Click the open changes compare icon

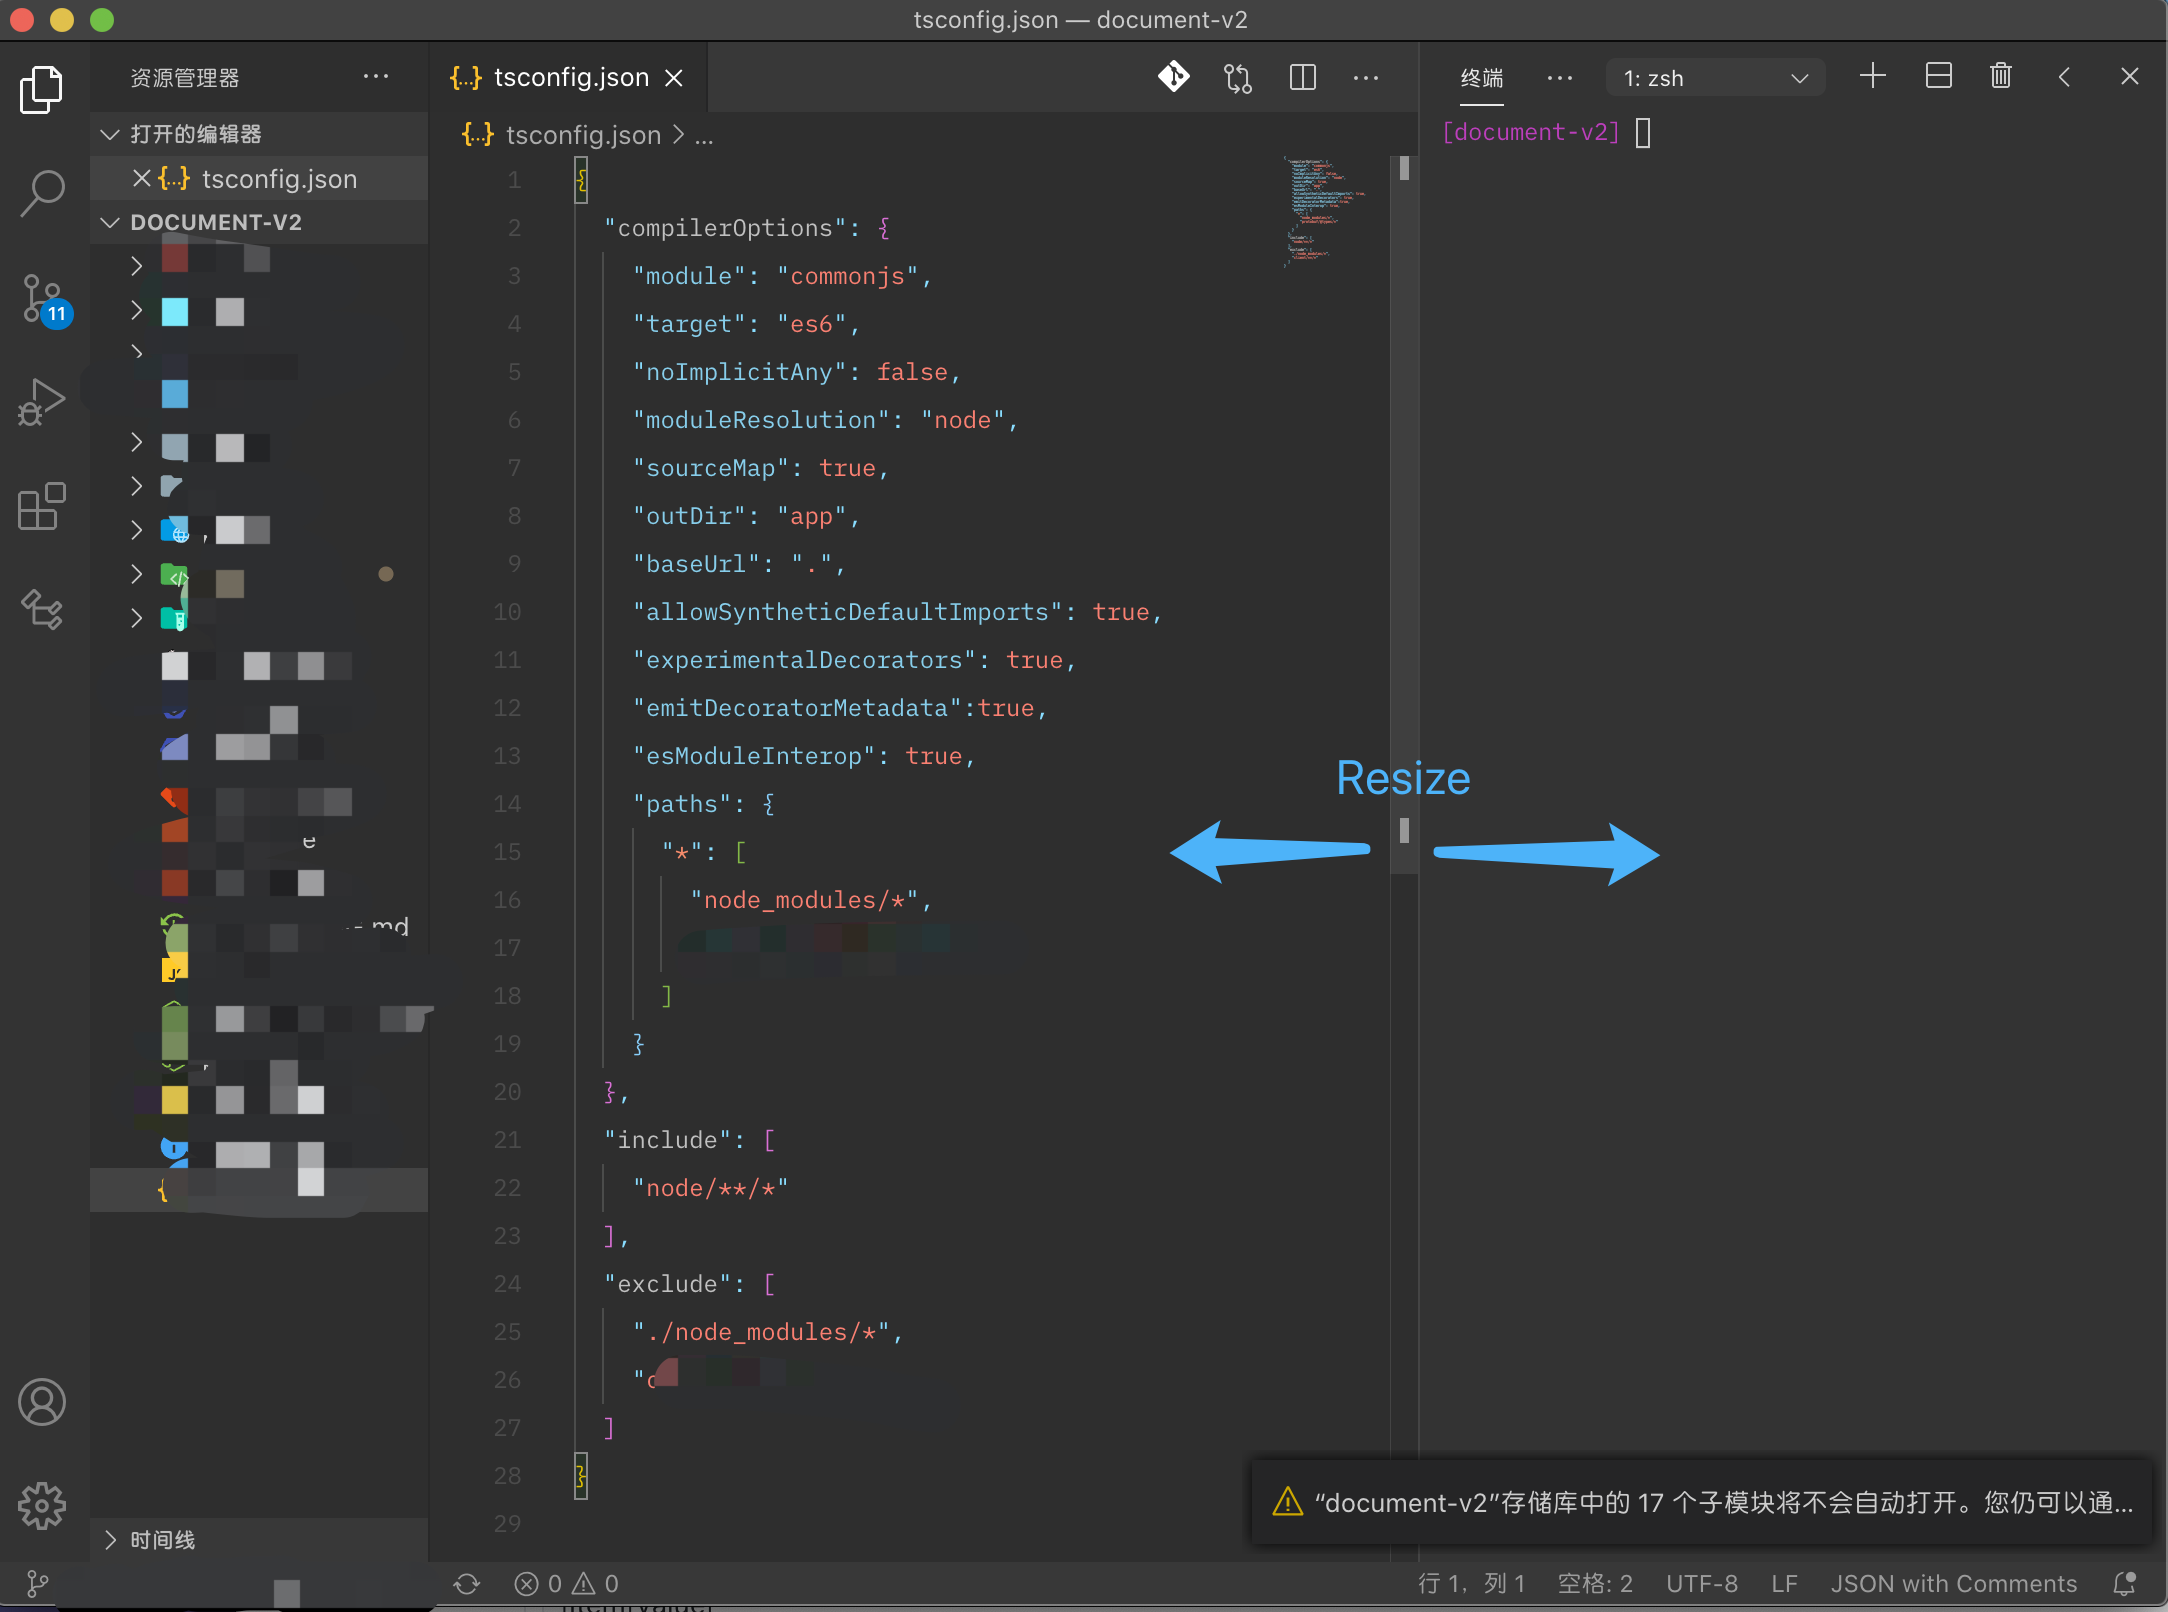[1237, 77]
